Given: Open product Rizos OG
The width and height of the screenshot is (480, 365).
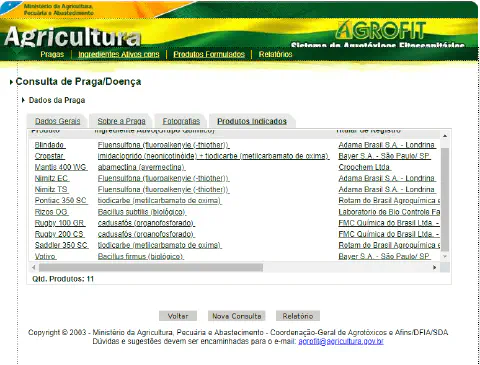Looking at the screenshot, I should click(x=51, y=212).
